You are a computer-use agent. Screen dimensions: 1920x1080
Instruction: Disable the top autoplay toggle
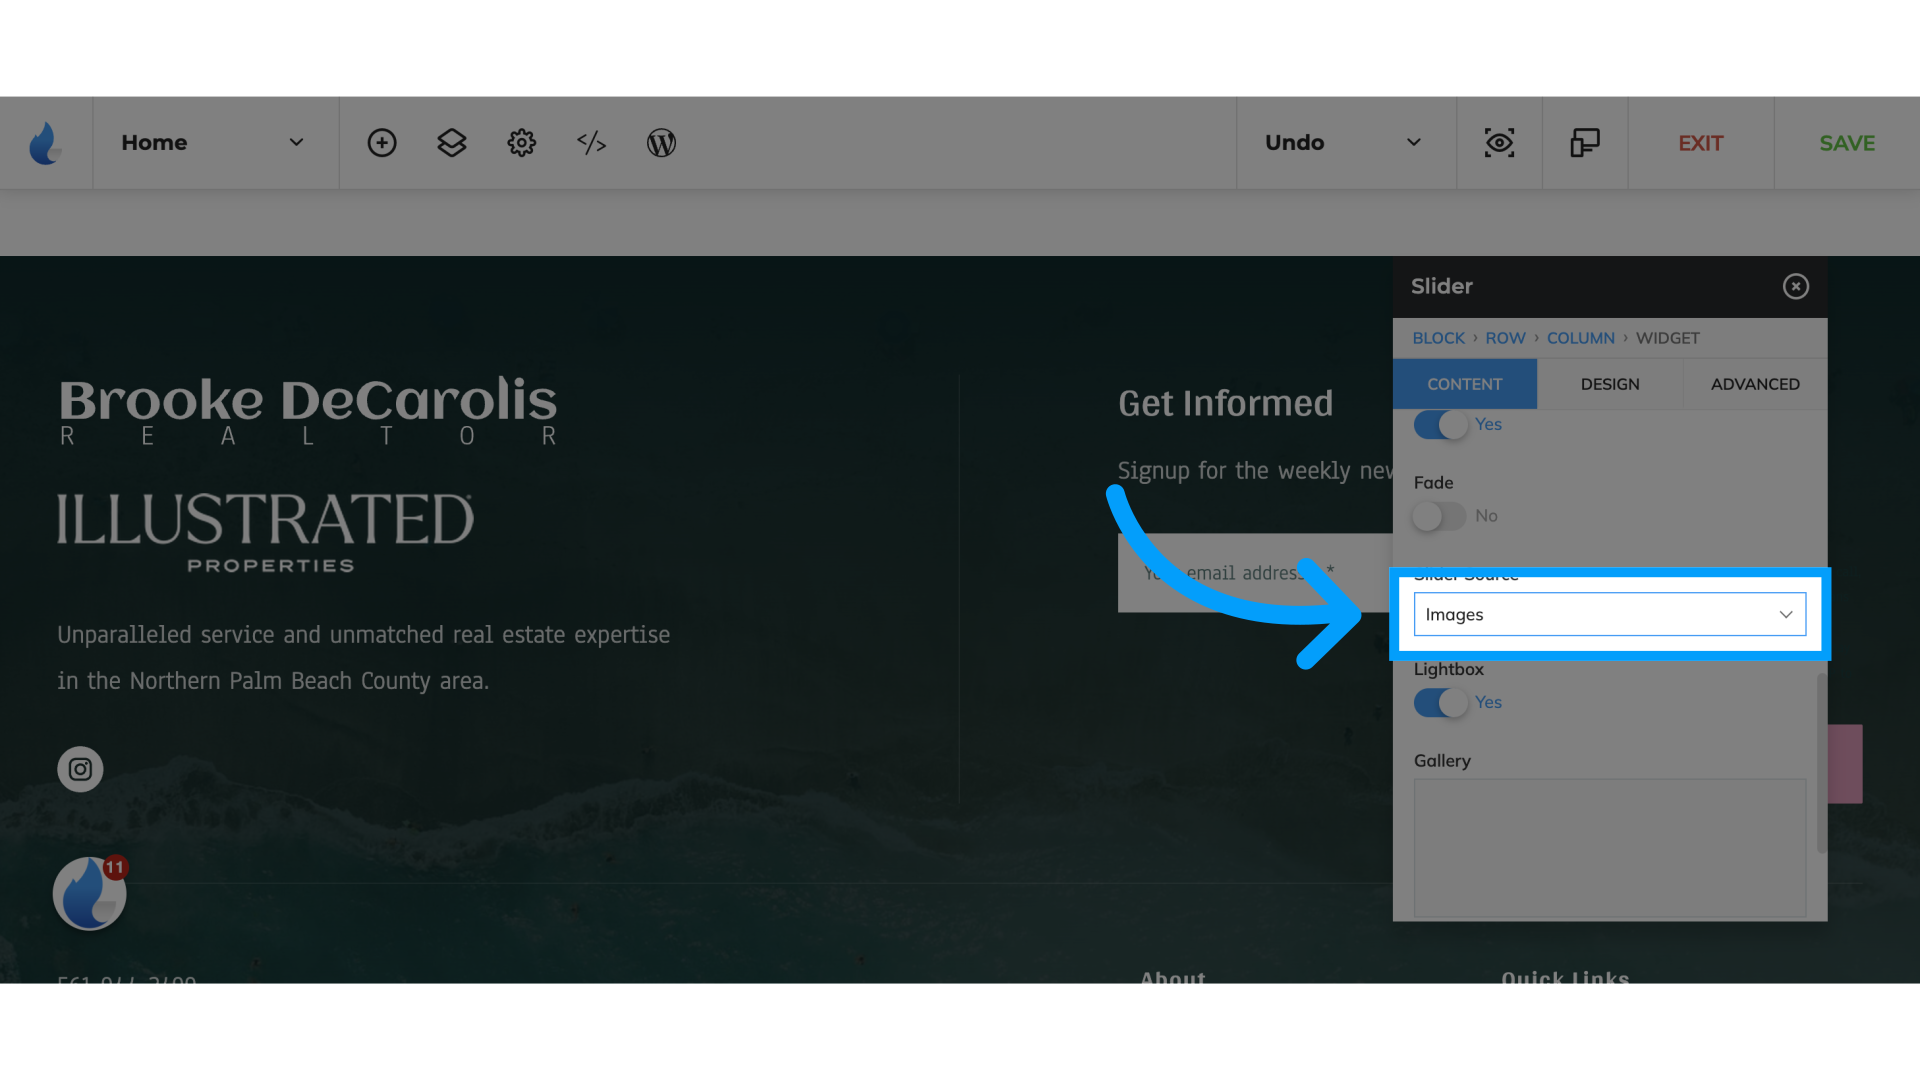1440,423
